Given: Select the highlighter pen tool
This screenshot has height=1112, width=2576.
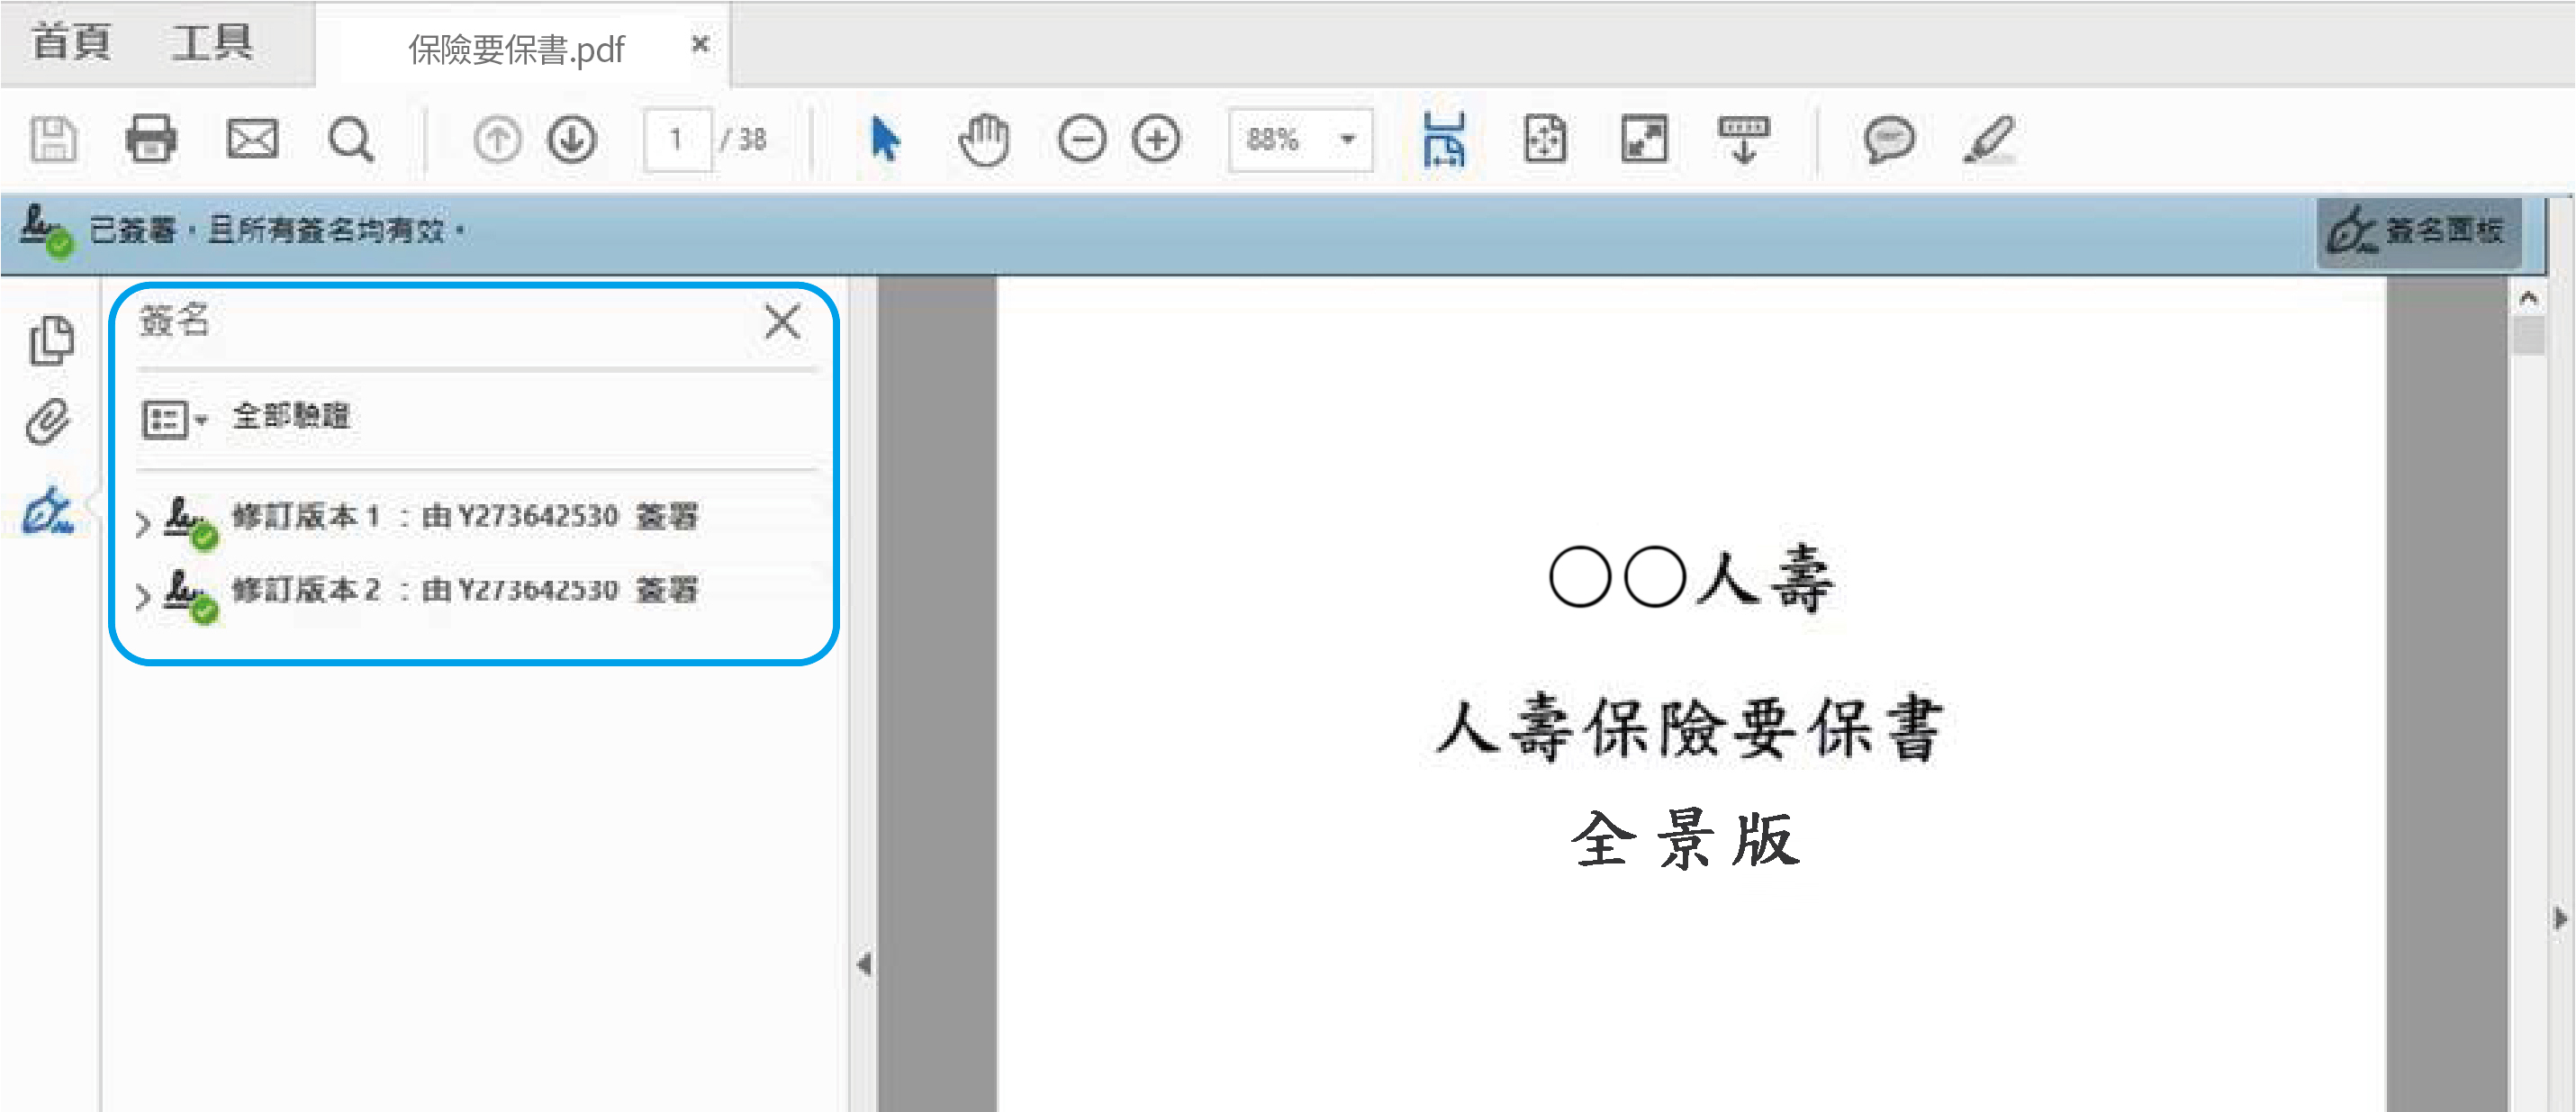Looking at the screenshot, I should click(x=1988, y=139).
